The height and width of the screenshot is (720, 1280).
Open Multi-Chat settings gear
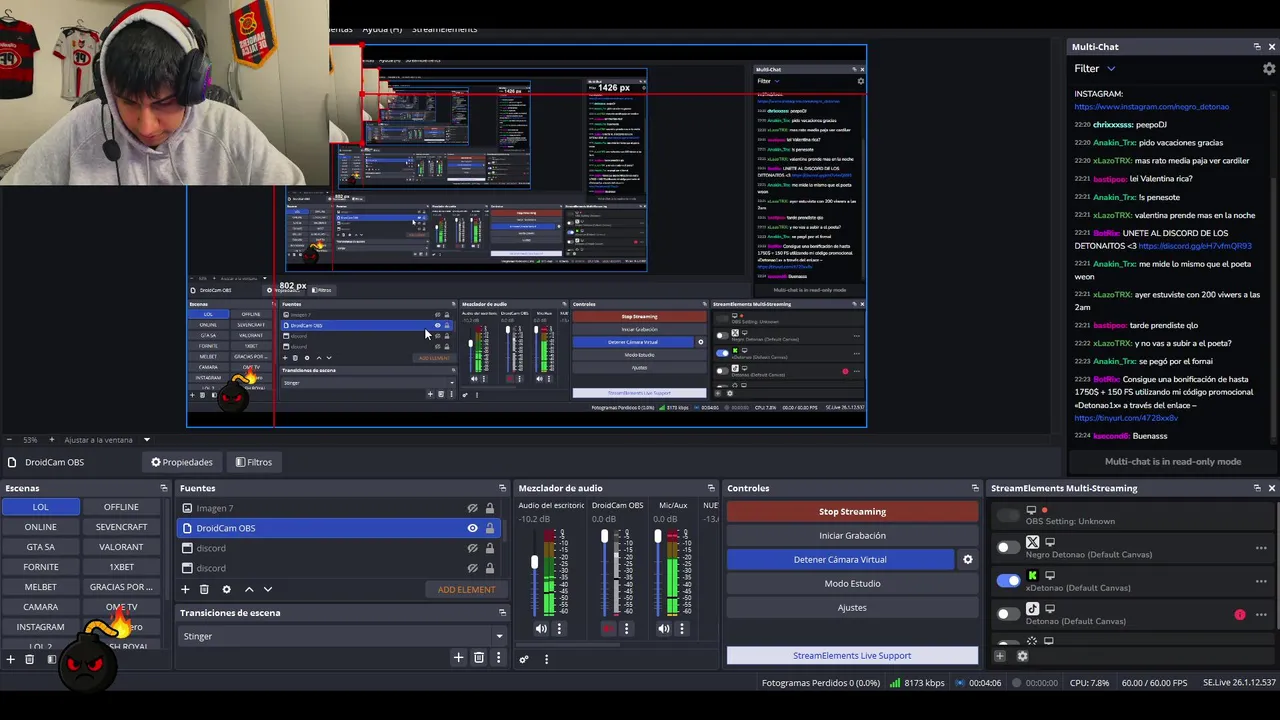coord(1269,69)
